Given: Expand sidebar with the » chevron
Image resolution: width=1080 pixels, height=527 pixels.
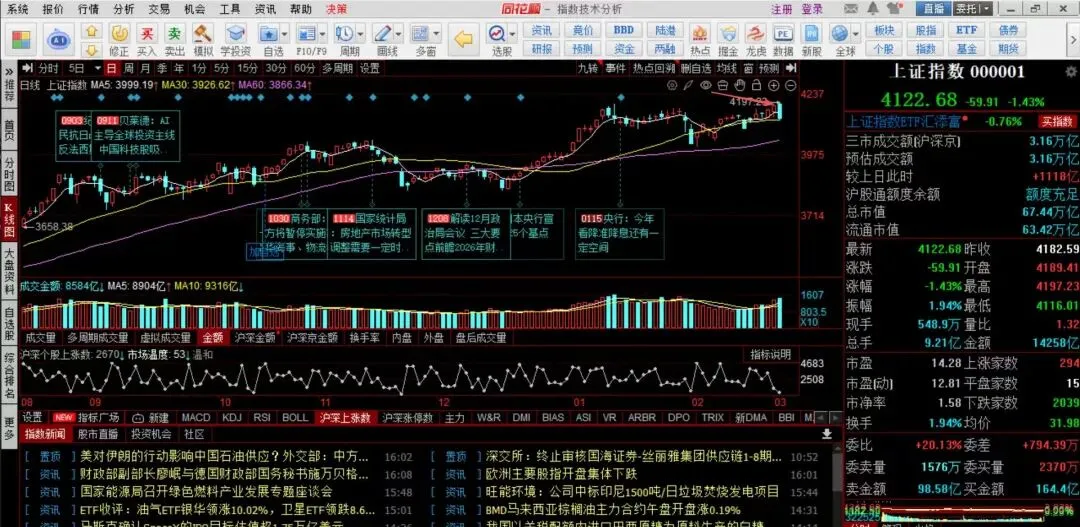Looking at the screenshot, I should pos(8,70).
